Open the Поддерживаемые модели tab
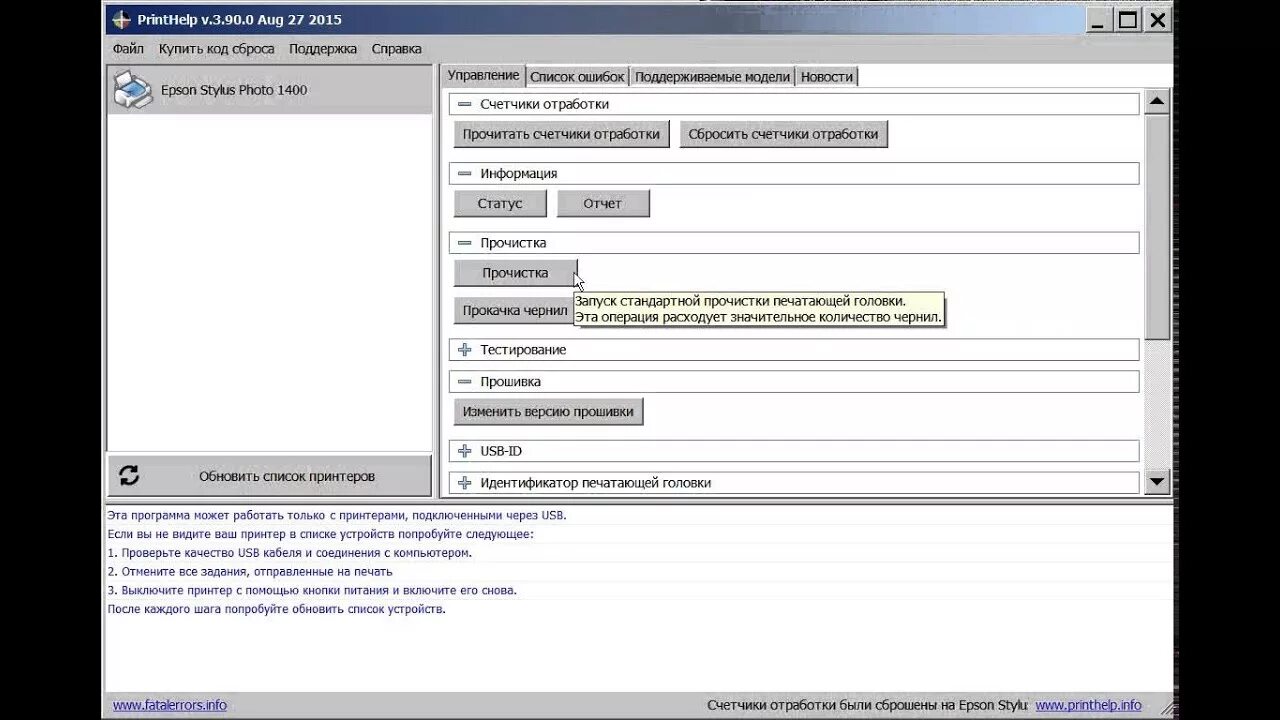The width and height of the screenshot is (1280, 720). (x=712, y=77)
